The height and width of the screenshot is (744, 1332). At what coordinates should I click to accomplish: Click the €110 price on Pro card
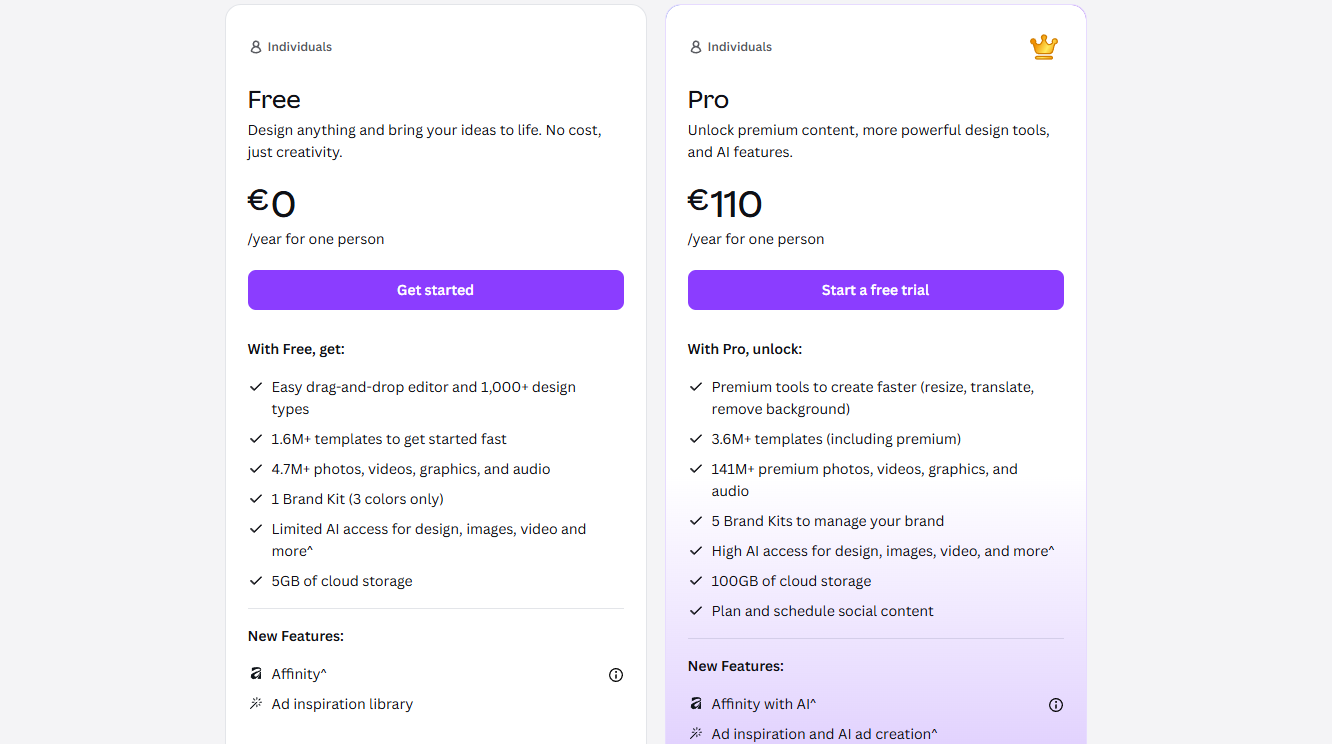tap(725, 204)
